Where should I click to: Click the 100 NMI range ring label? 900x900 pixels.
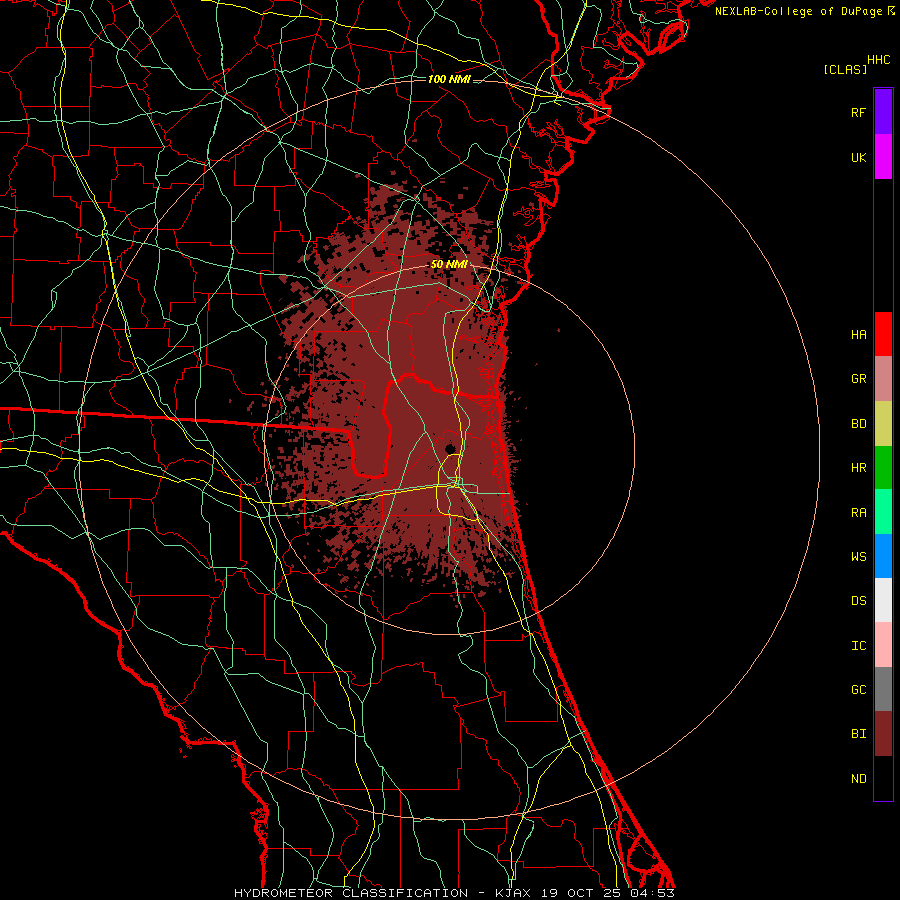coord(449,79)
